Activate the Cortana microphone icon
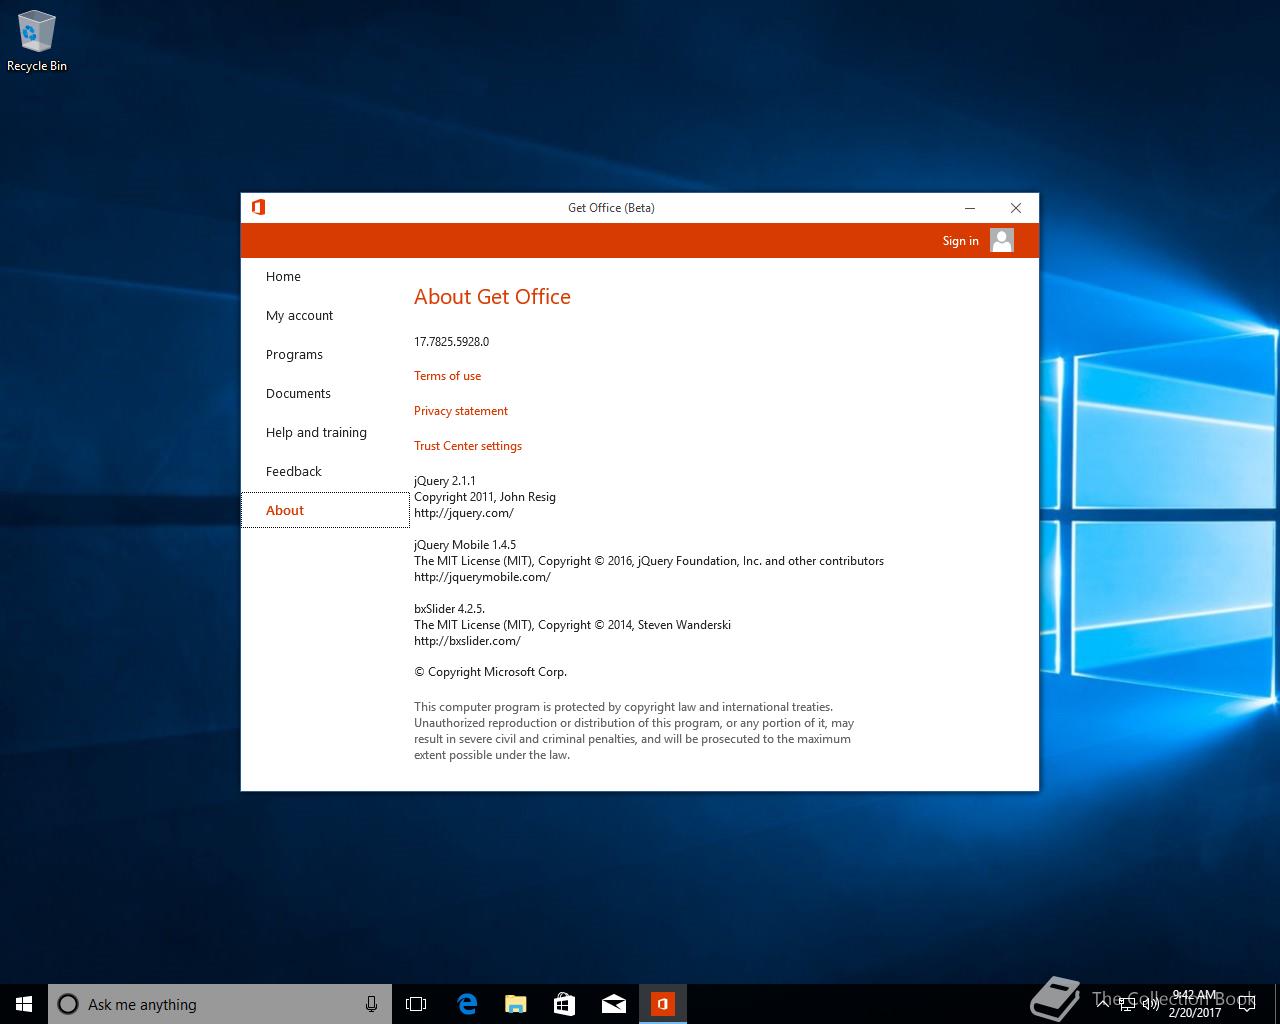Viewport: 1280px width, 1024px height. pos(371,1004)
